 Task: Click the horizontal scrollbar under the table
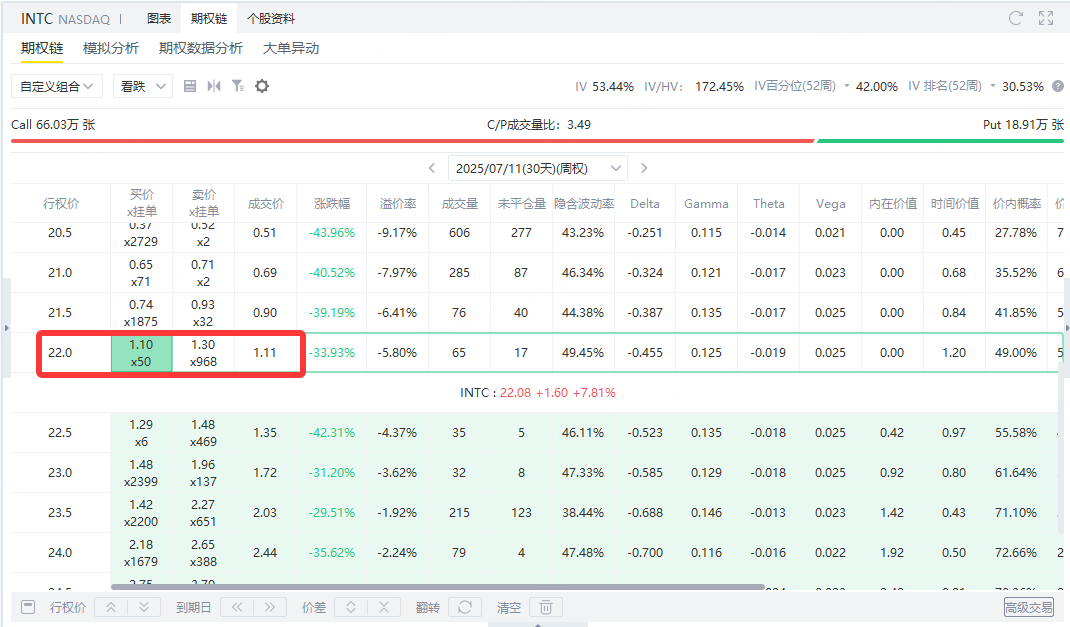pyautogui.click(x=437, y=587)
